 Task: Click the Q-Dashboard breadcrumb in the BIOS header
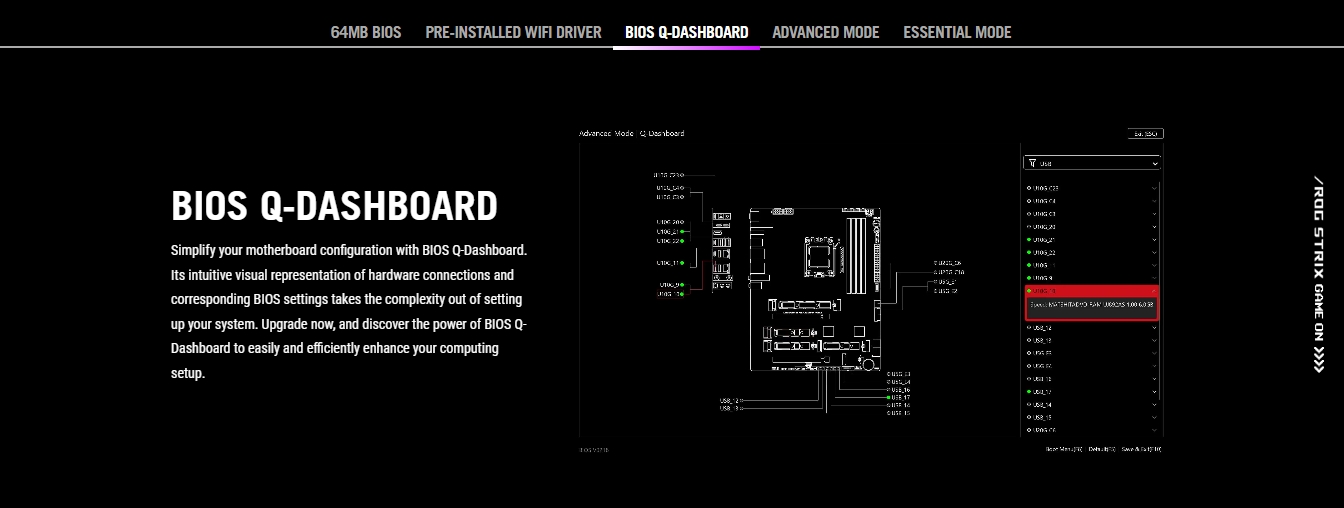[x=662, y=133]
